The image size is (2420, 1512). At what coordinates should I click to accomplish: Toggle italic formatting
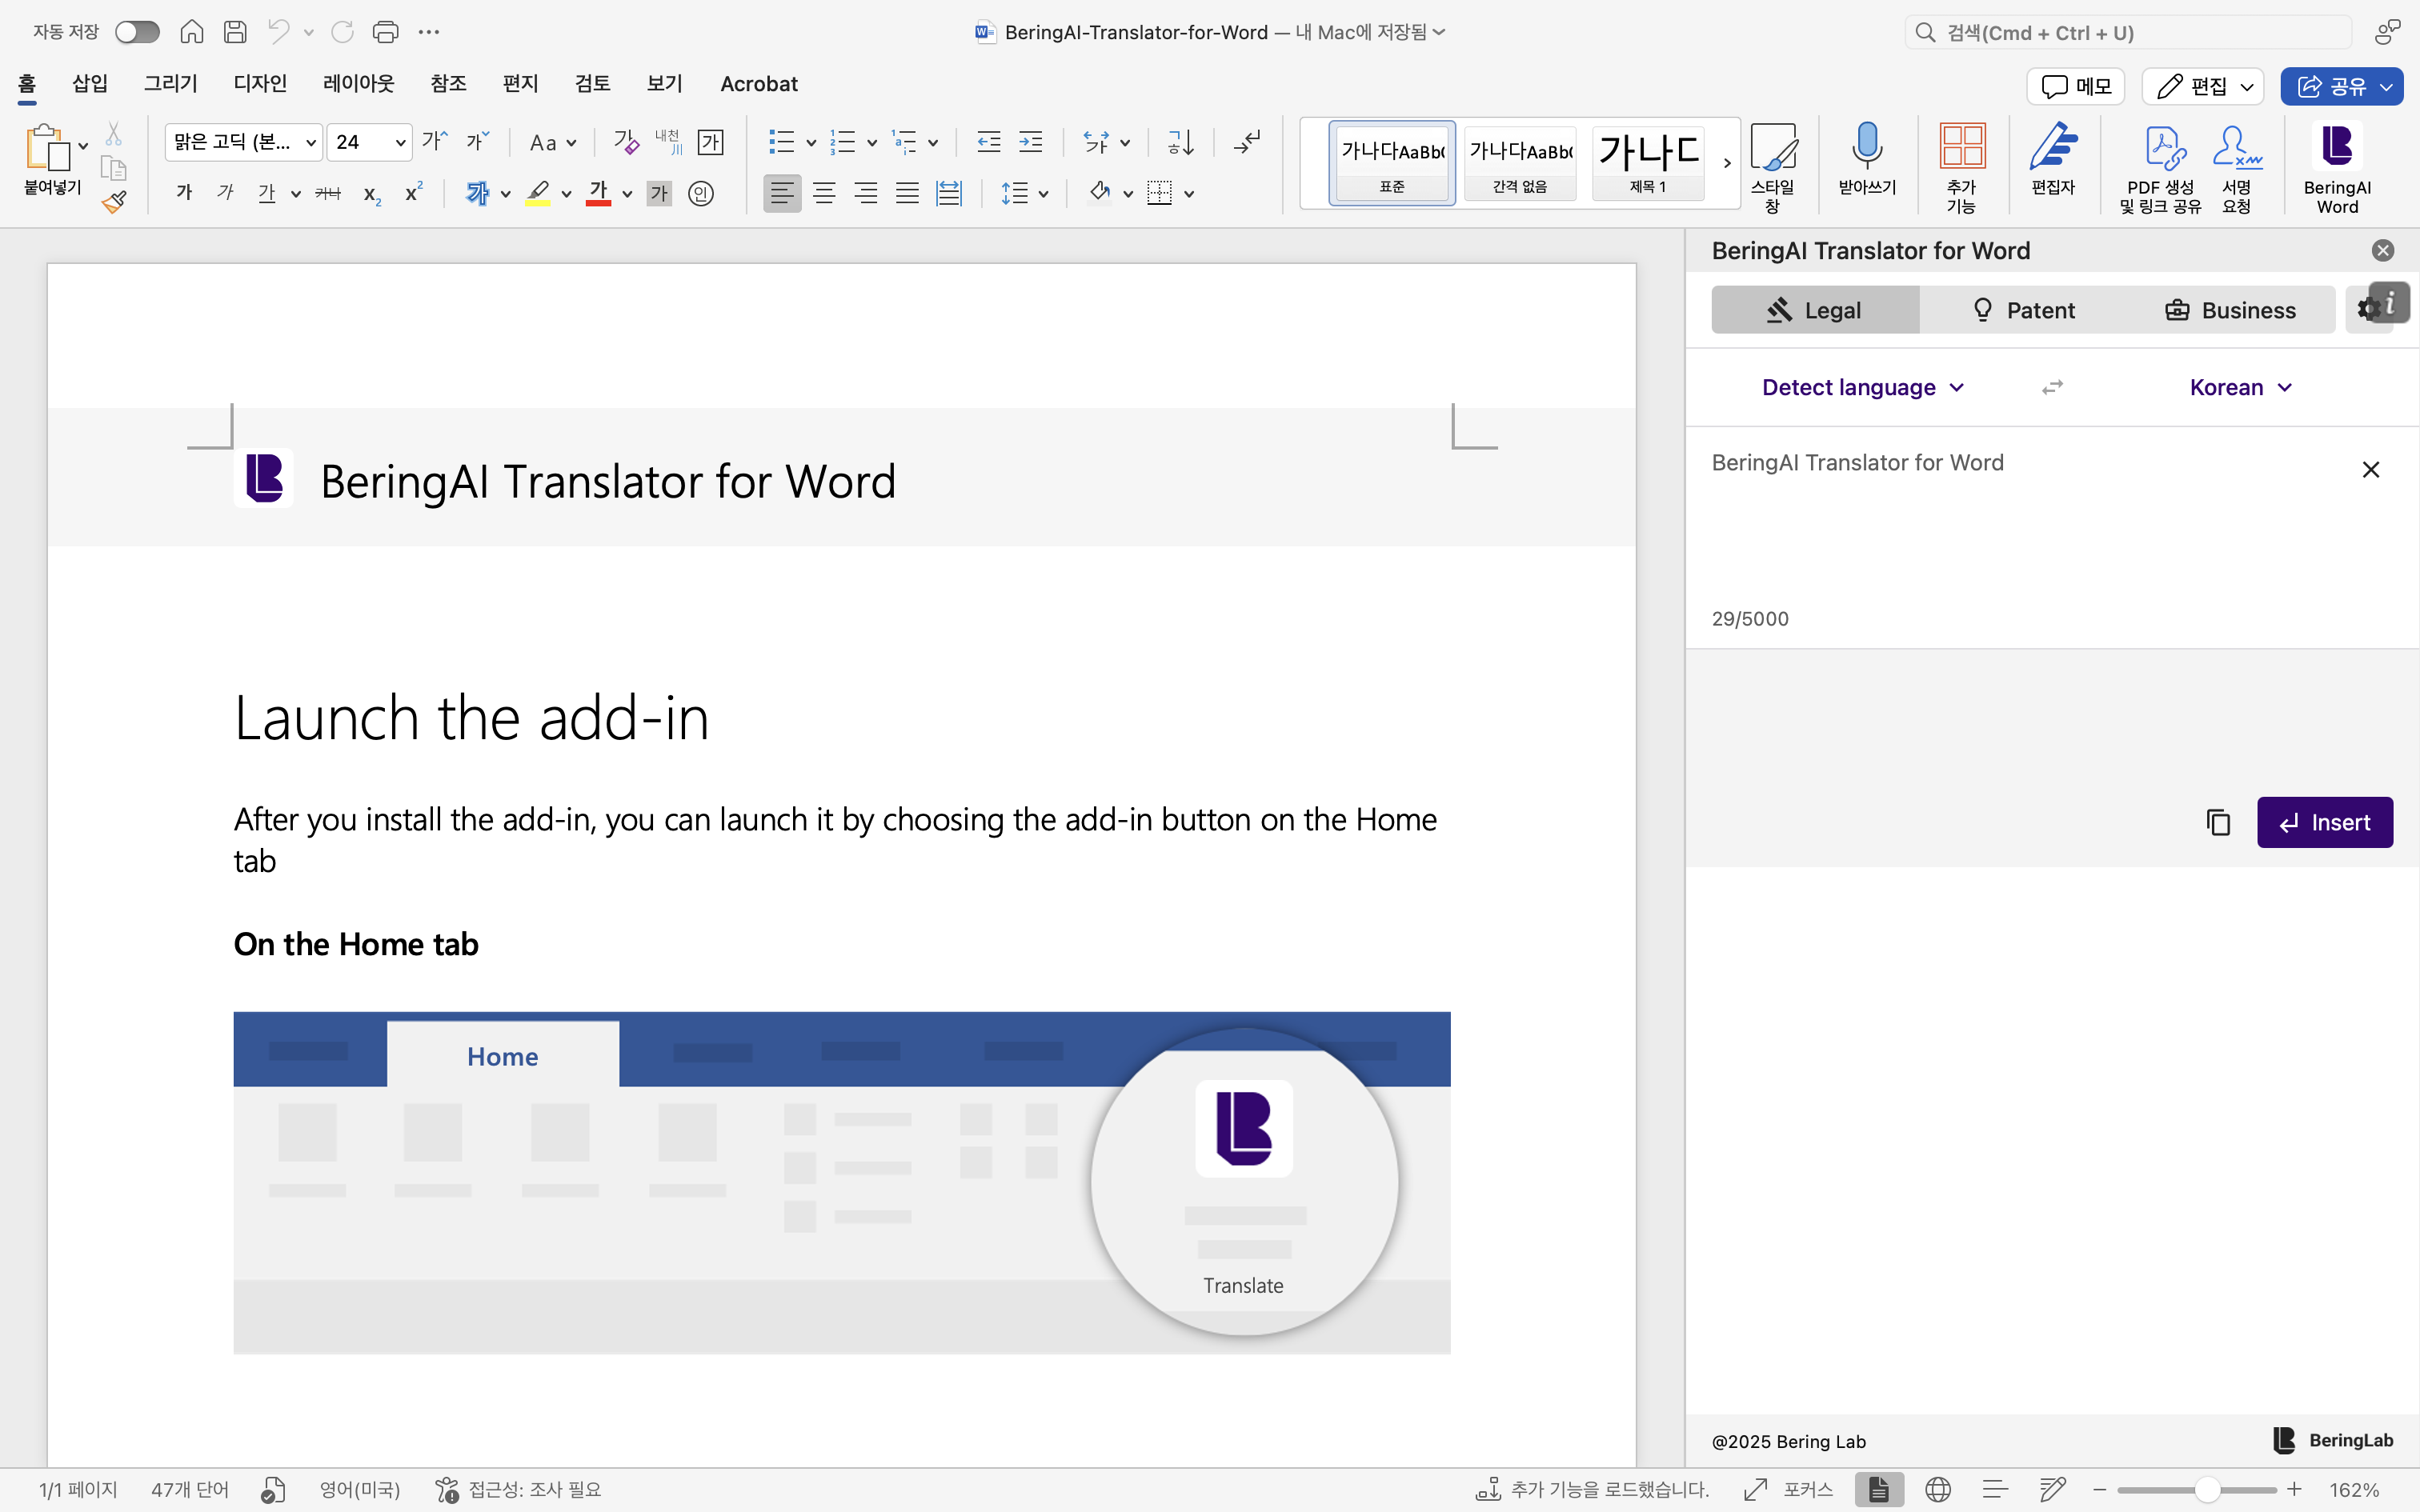coord(225,193)
